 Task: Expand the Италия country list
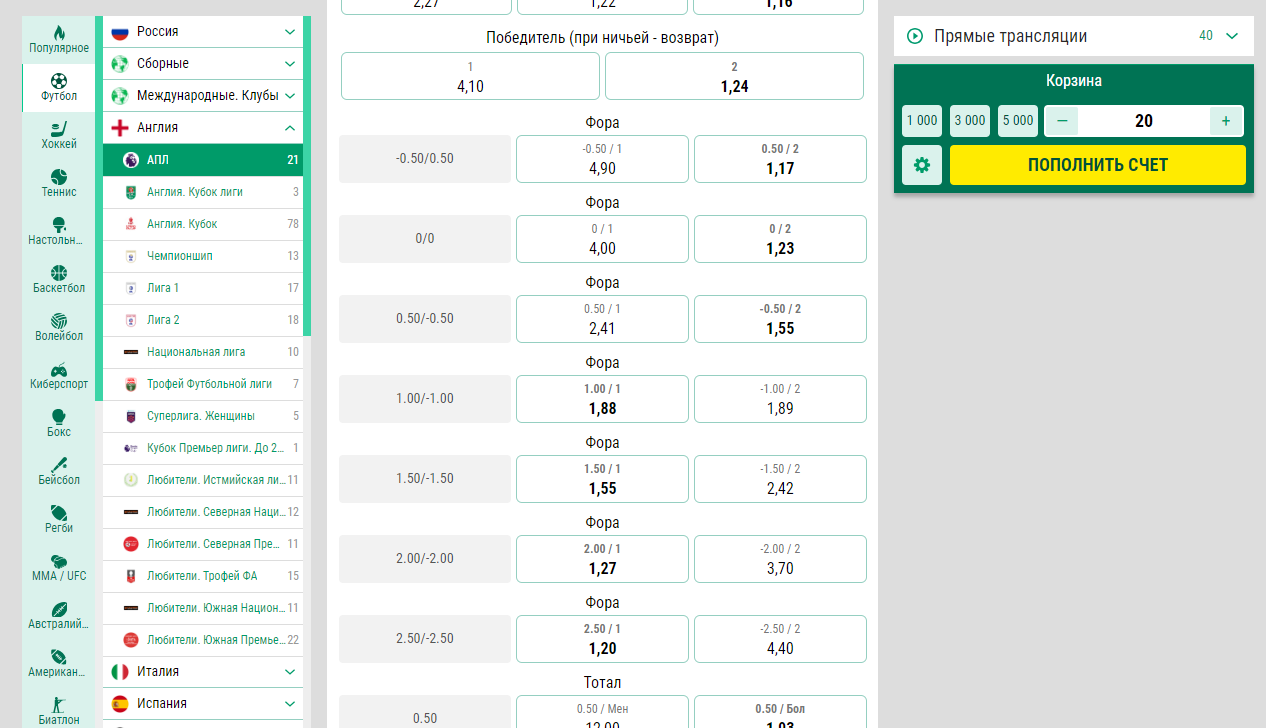click(x=203, y=672)
